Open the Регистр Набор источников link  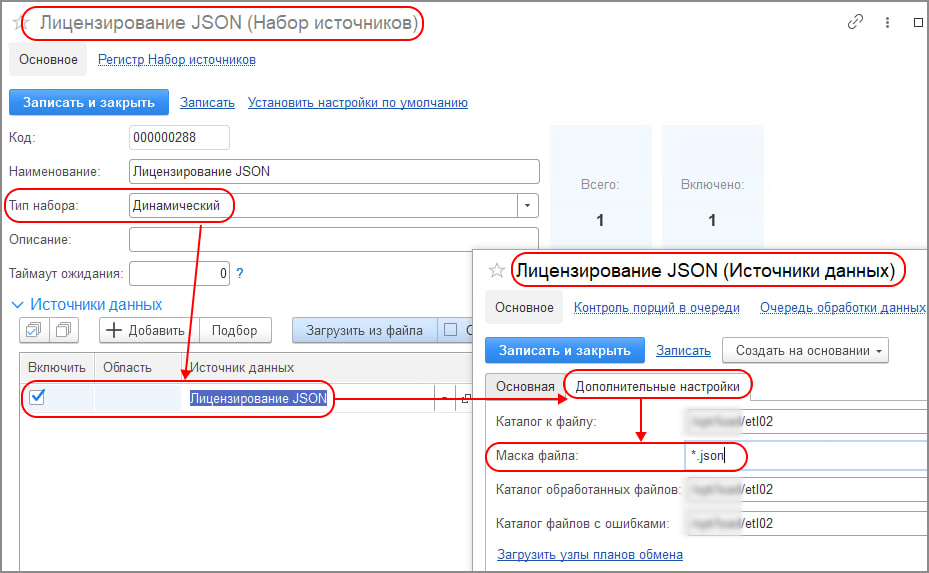[x=176, y=60]
